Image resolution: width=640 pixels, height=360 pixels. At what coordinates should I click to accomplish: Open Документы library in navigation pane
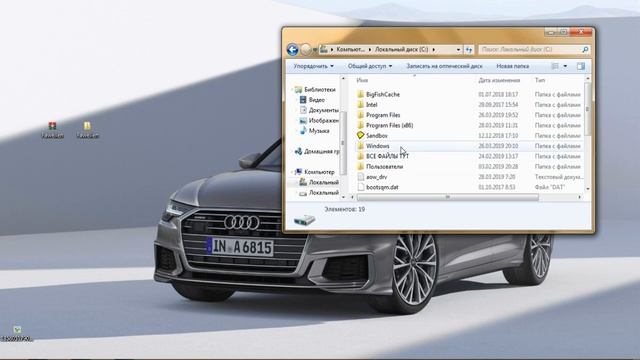click(324, 110)
